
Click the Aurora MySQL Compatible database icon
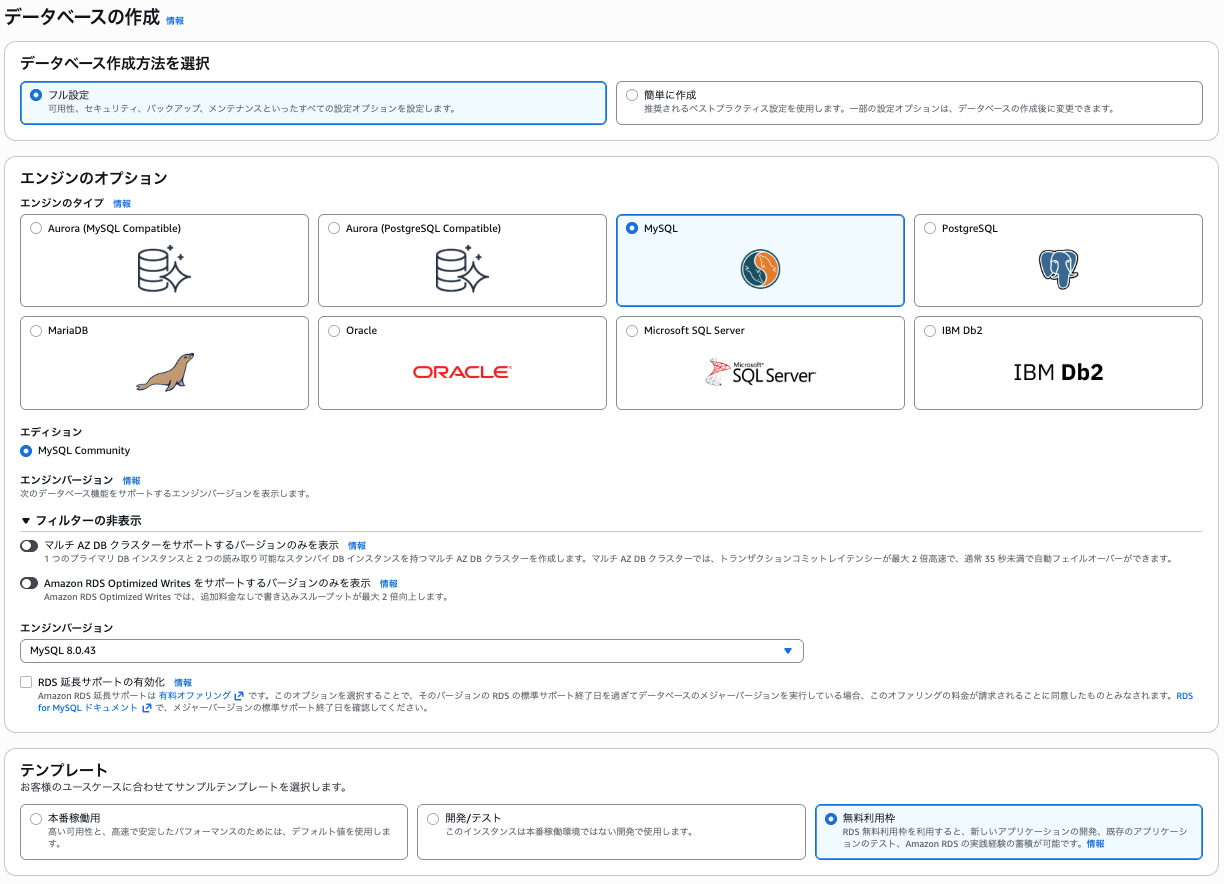click(x=164, y=269)
